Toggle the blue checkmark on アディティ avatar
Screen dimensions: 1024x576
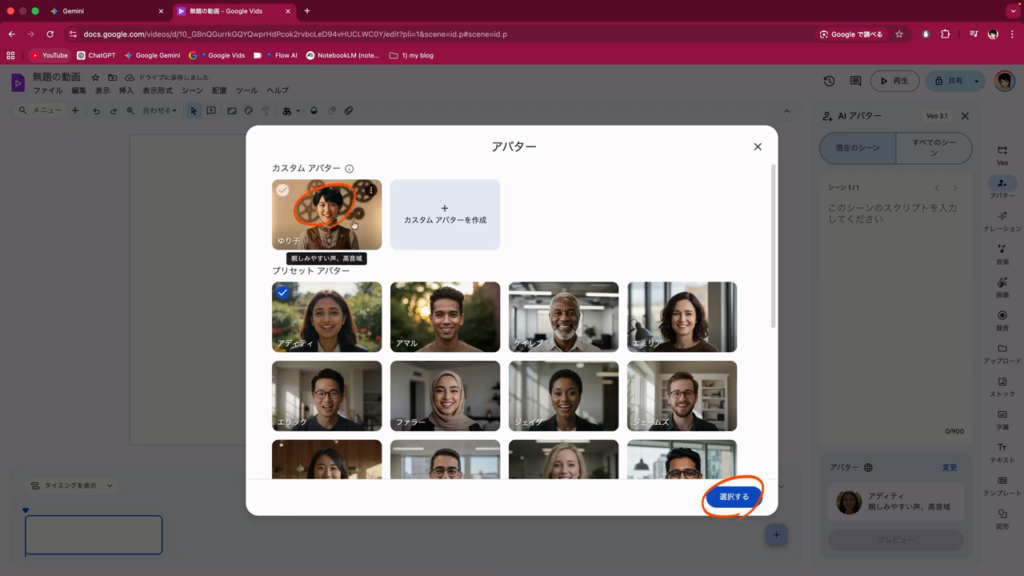pos(283,293)
